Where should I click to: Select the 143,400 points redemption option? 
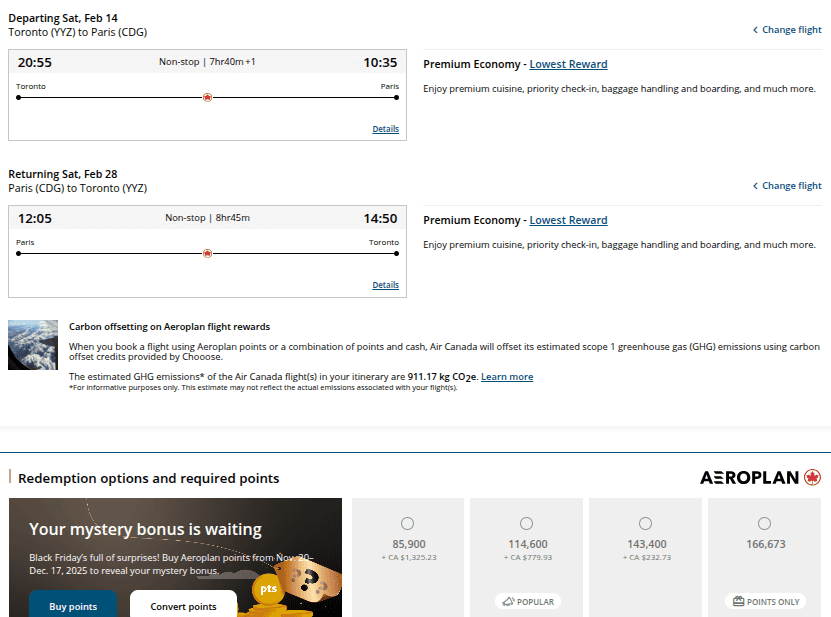pos(645,524)
